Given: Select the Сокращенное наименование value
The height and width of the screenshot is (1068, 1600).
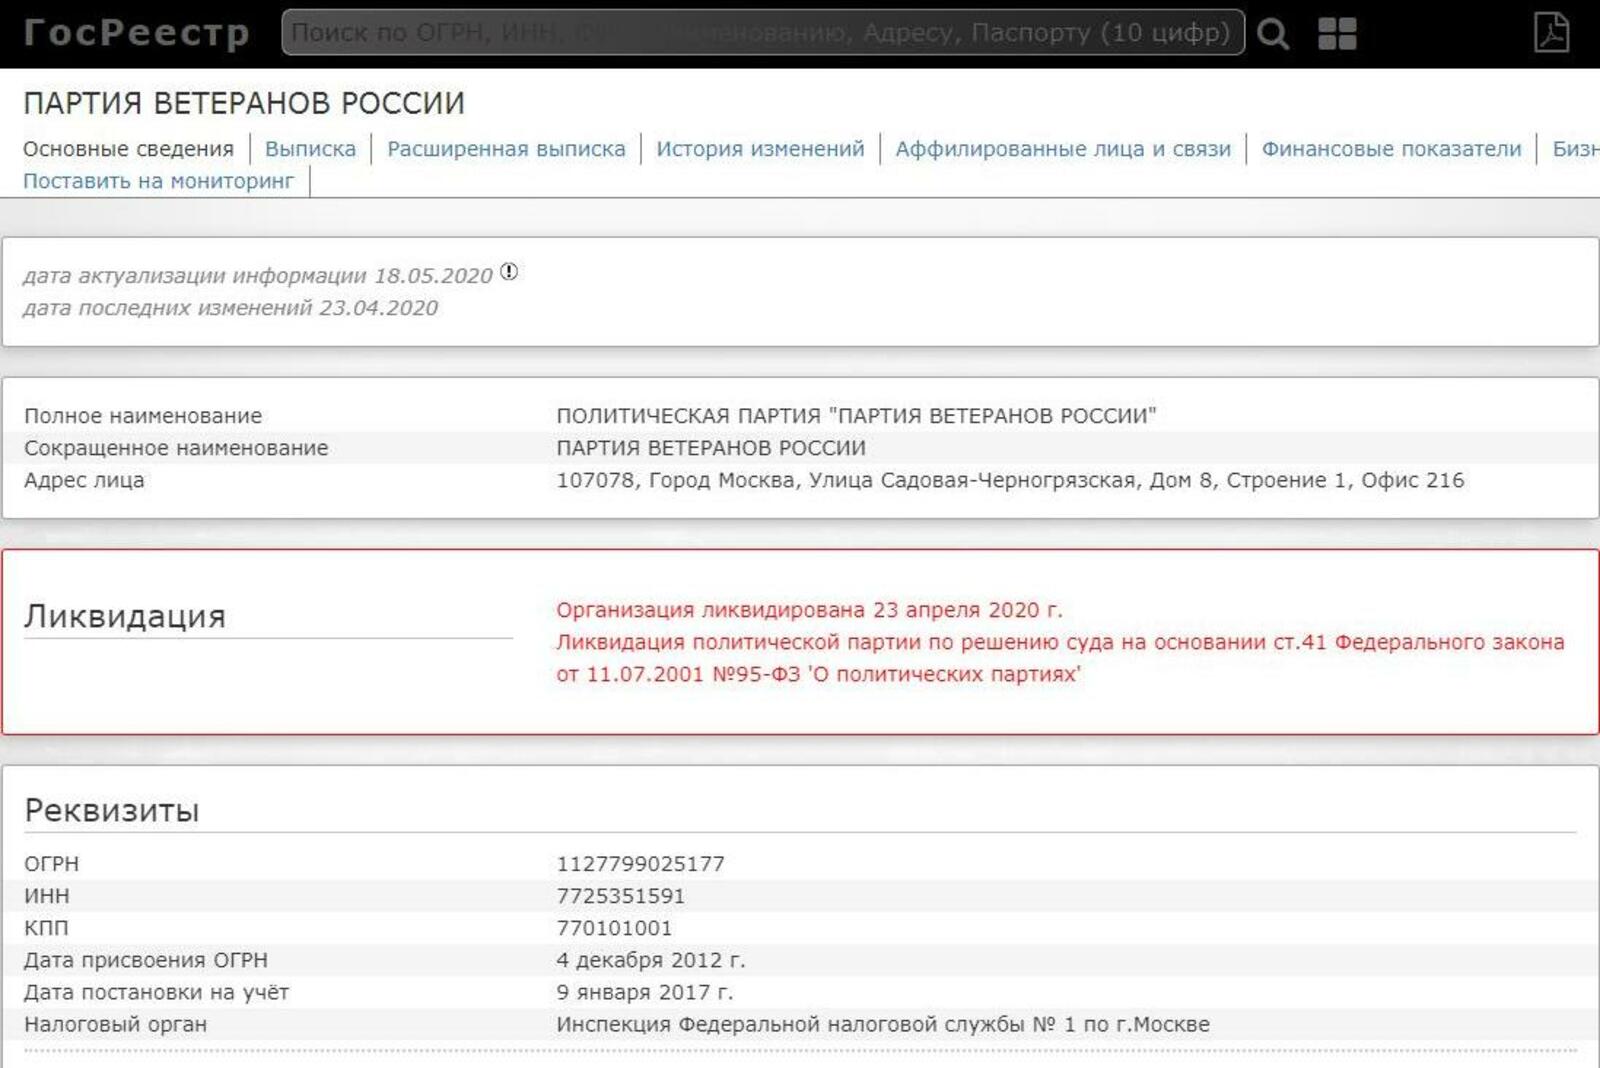Looking at the screenshot, I should (x=711, y=448).
